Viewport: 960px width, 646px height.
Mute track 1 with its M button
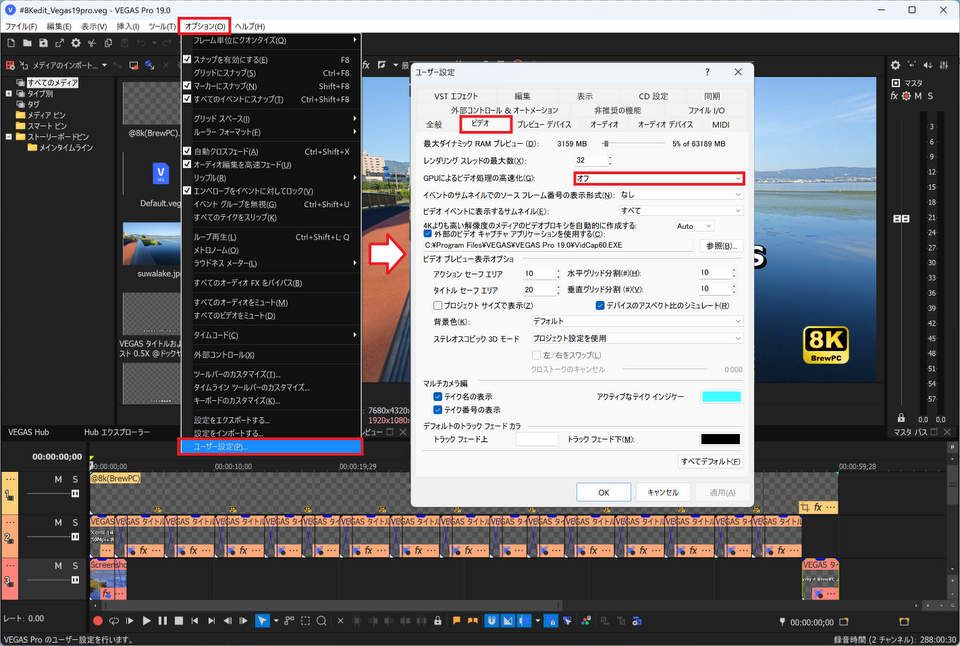point(58,480)
